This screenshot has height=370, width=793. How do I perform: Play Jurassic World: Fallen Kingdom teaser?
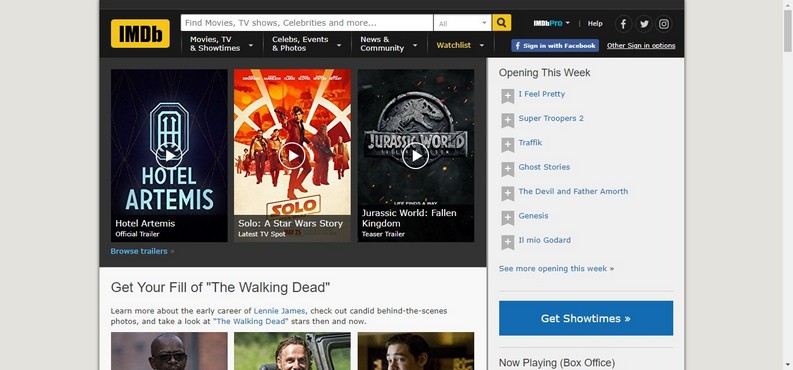pos(415,155)
